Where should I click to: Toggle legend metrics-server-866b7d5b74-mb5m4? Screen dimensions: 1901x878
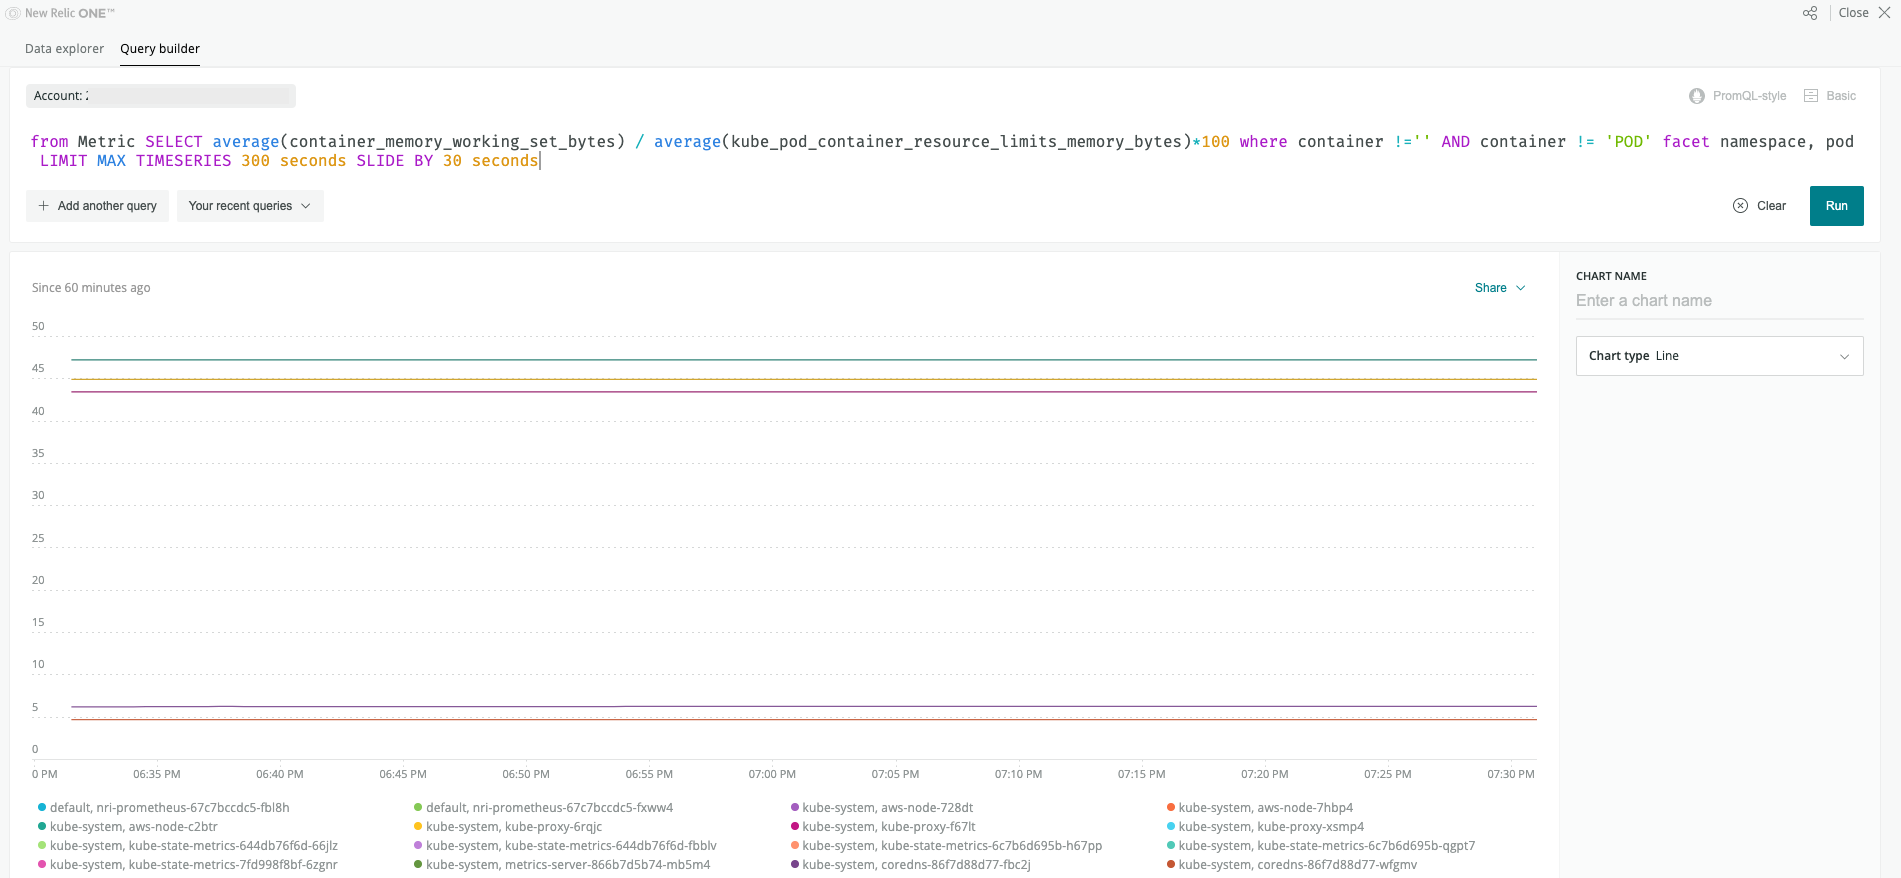[x=561, y=865]
